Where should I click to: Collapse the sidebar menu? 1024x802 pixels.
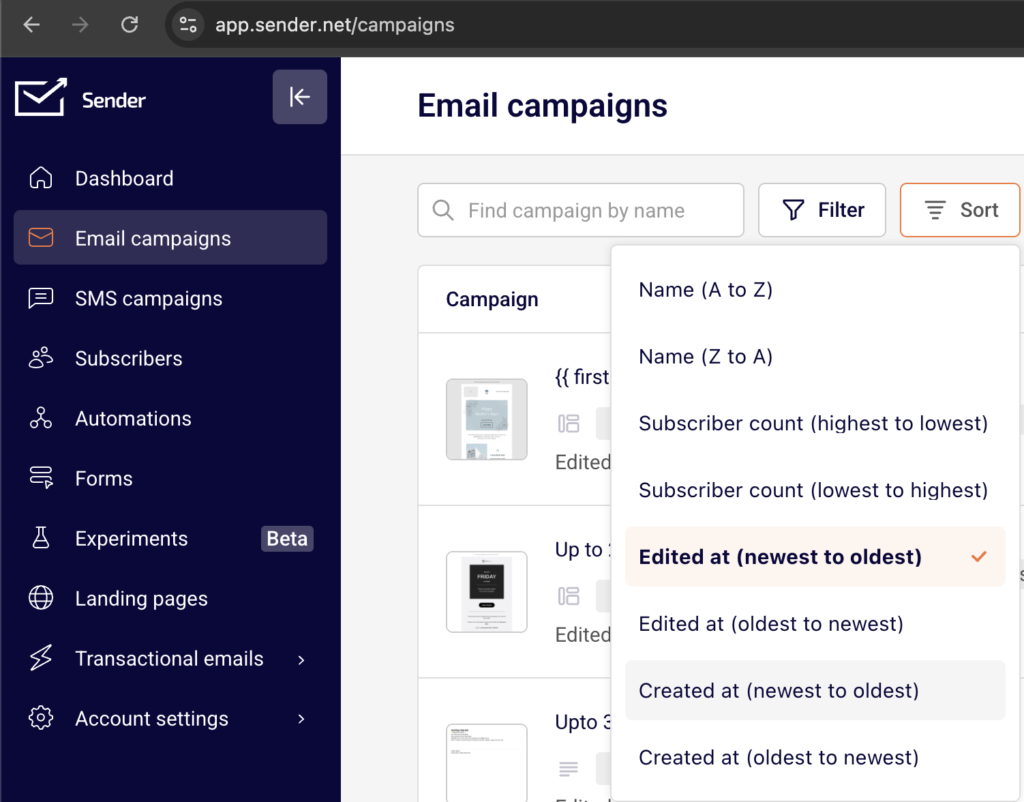(300, 97)
